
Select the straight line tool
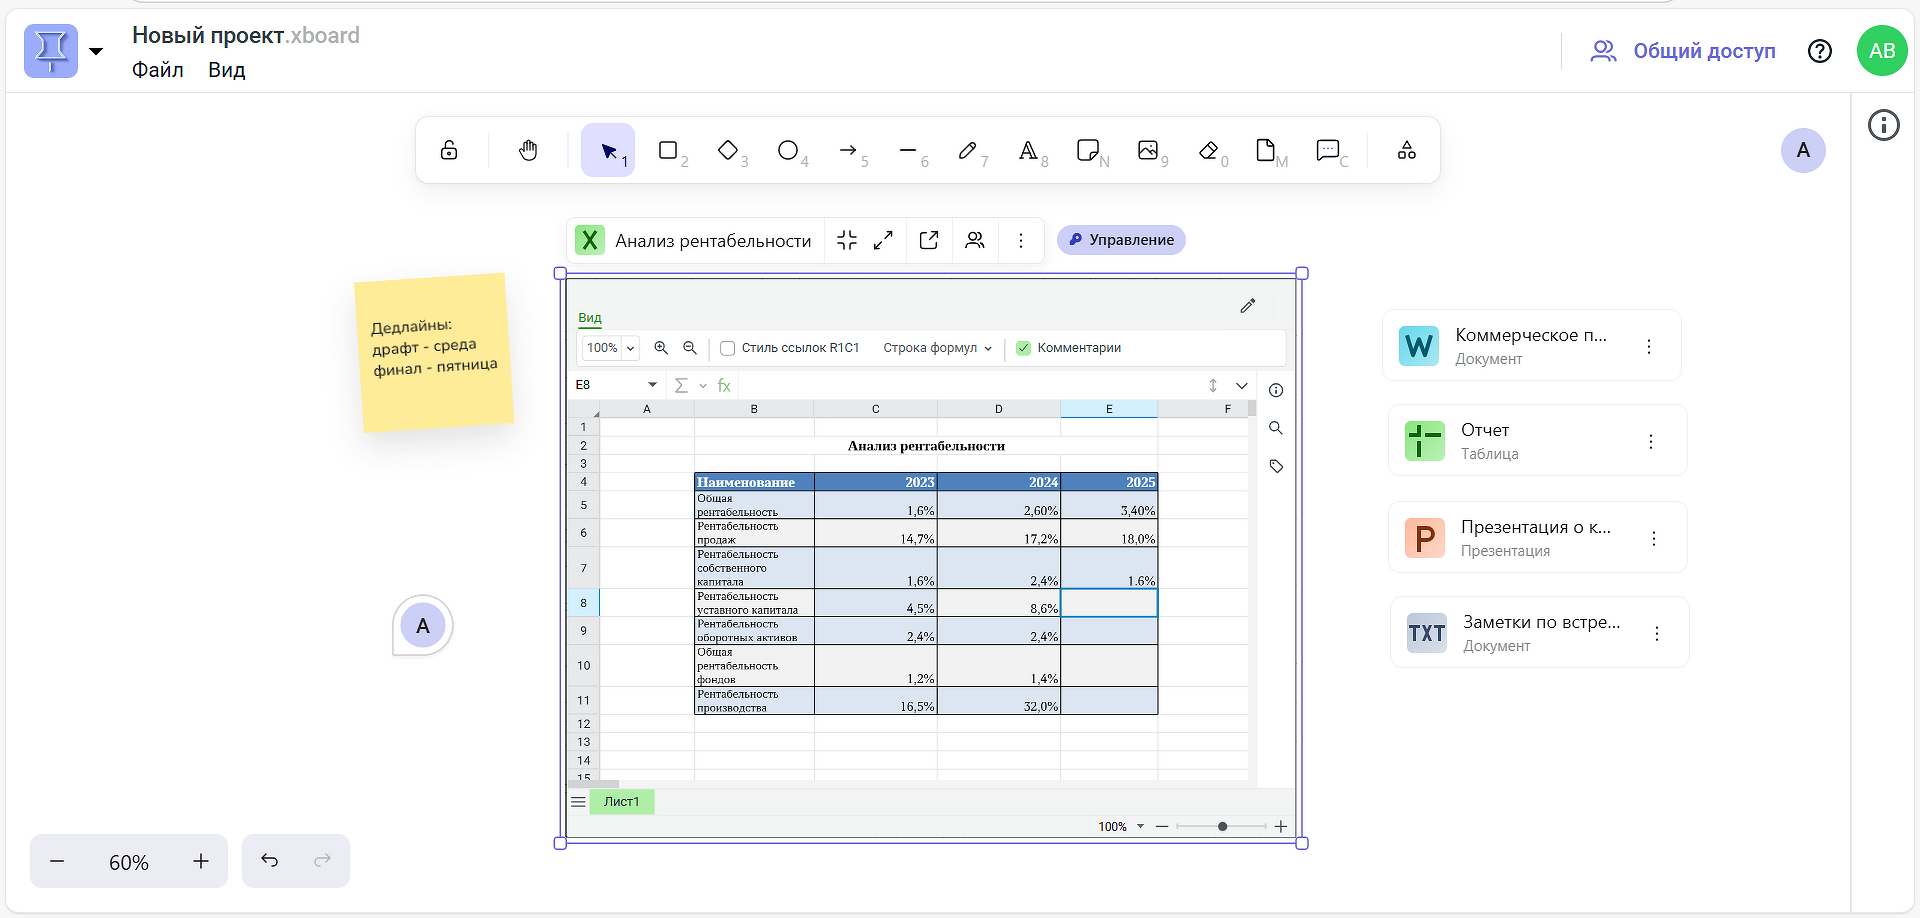(908, 150)
